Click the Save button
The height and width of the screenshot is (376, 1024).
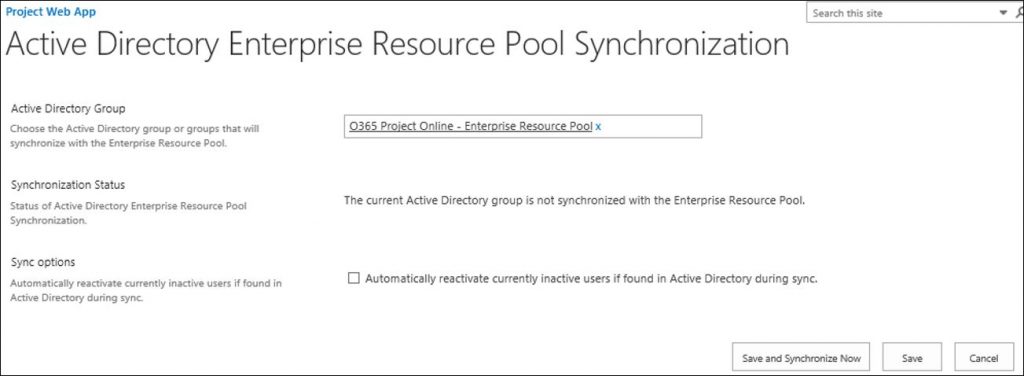[912, 358]
